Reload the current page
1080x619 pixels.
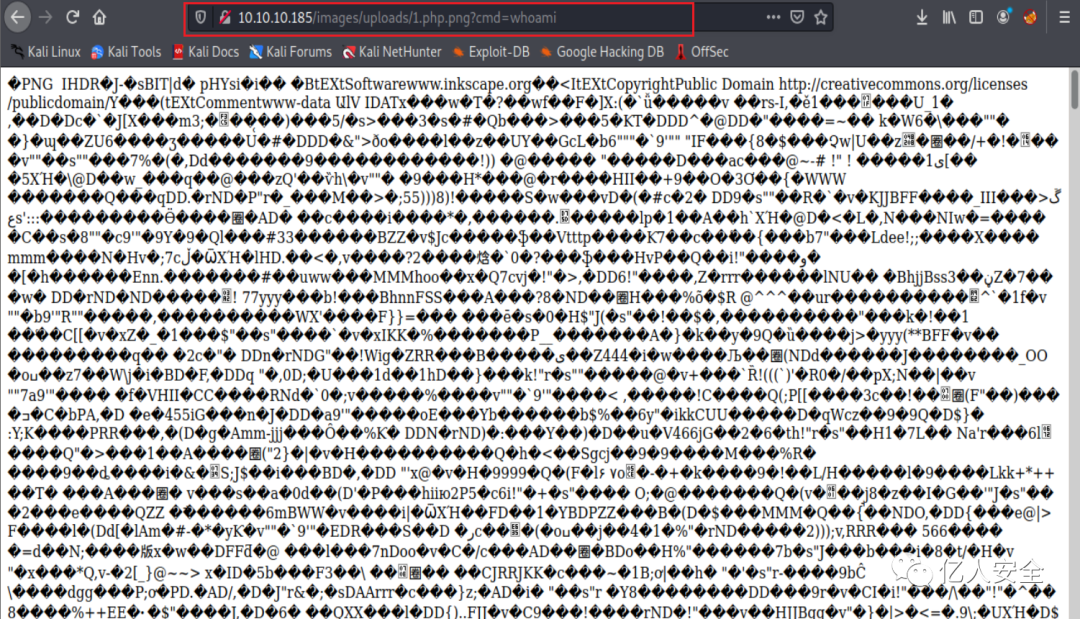point(72,17)
